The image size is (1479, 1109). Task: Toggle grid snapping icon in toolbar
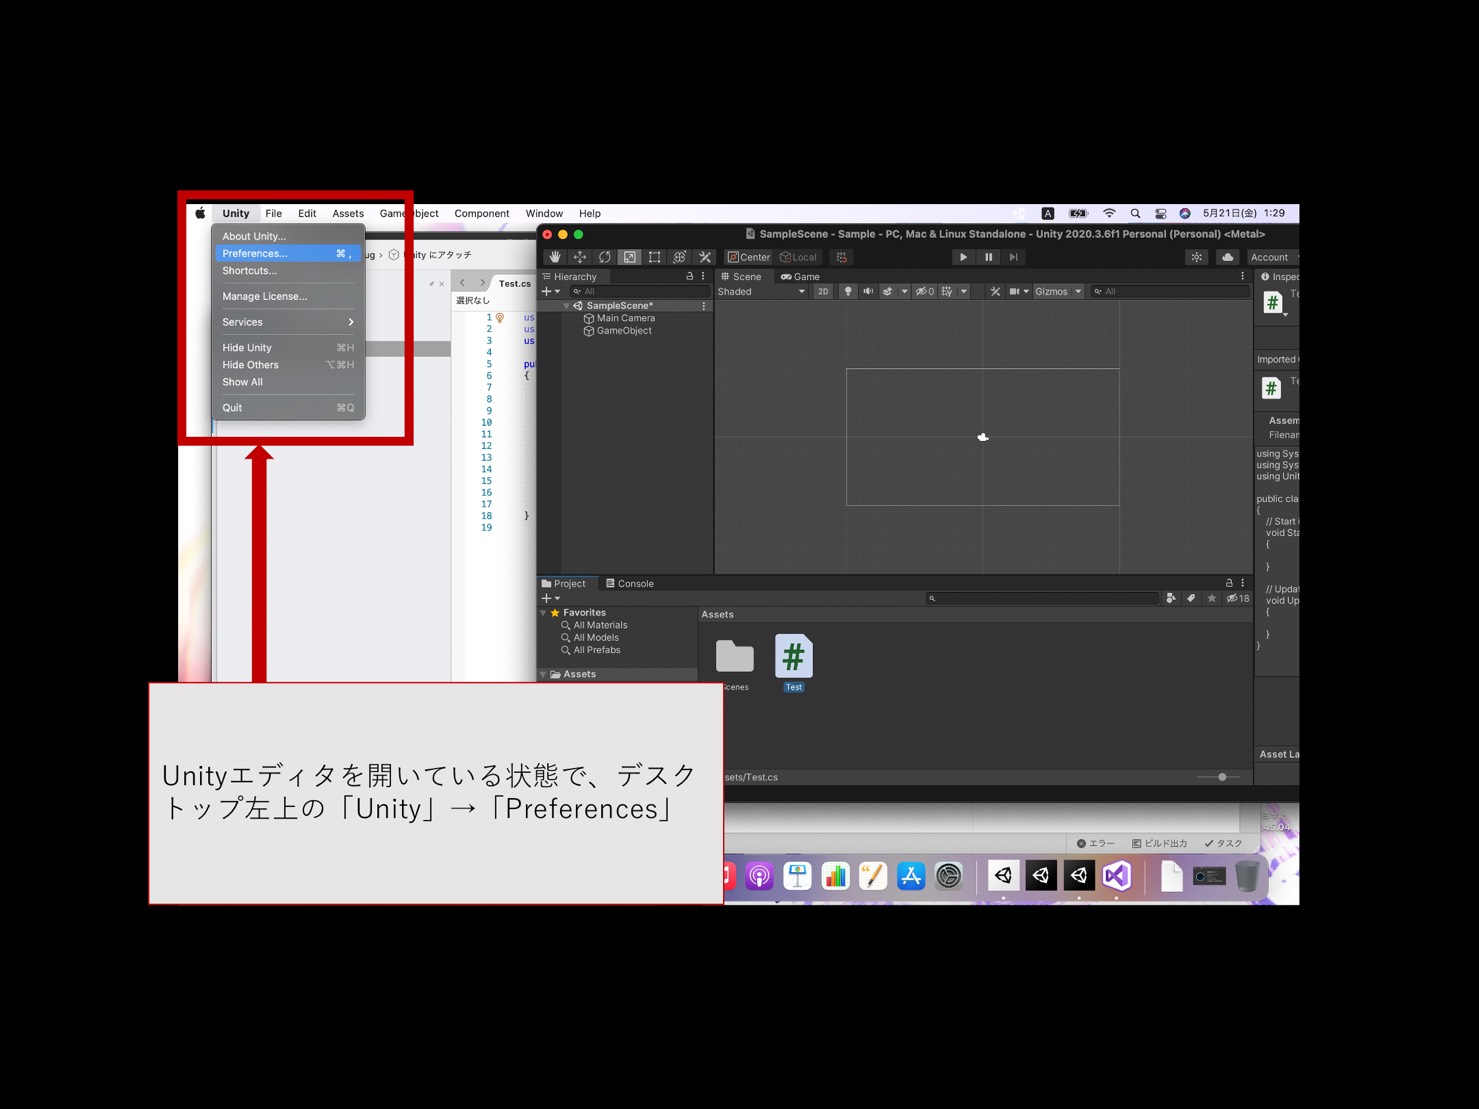coord(842,257)
